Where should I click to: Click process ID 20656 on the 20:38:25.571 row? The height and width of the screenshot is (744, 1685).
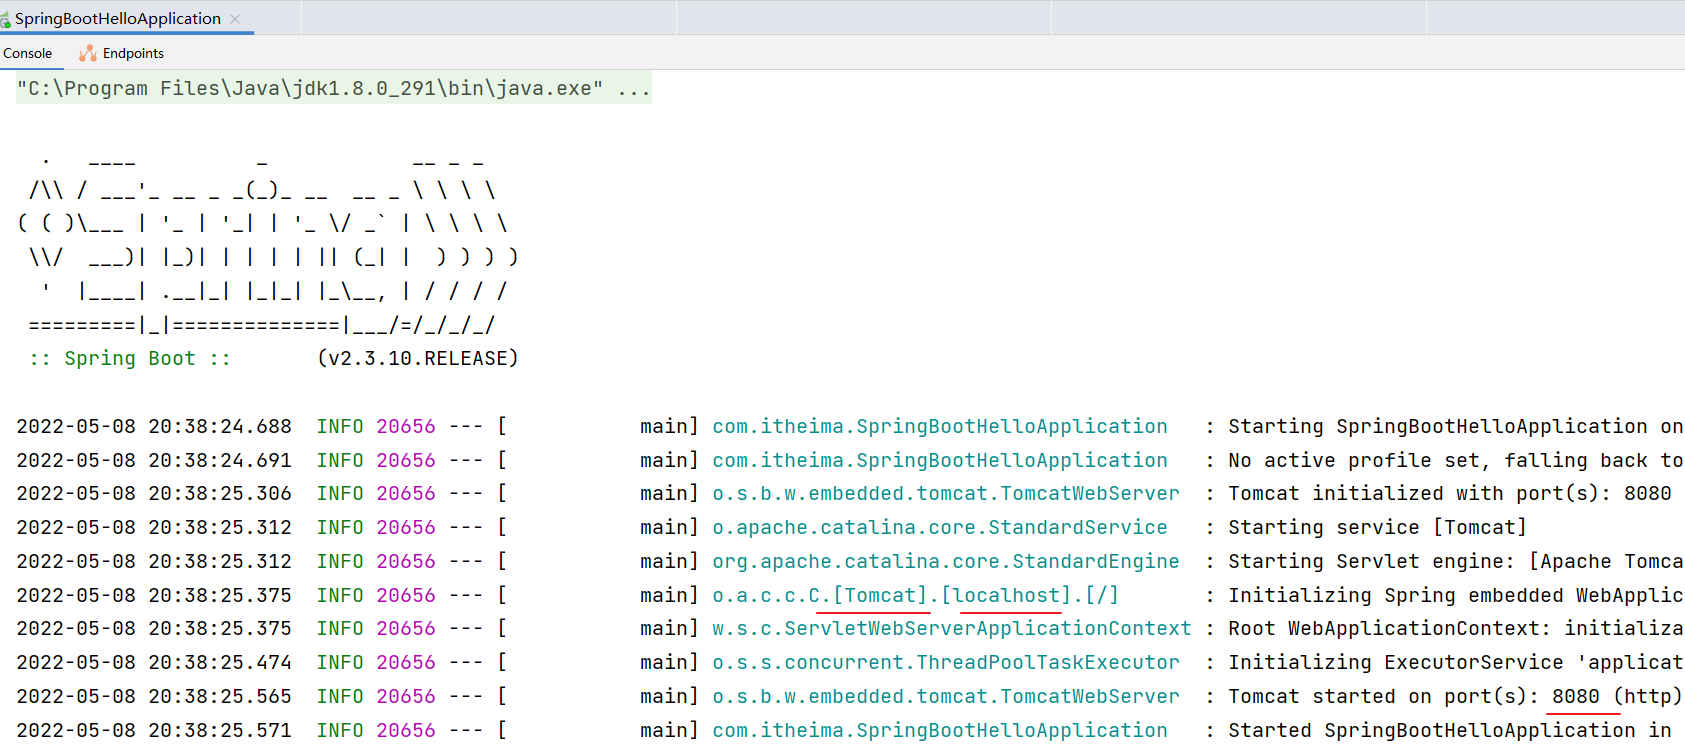[x=406, y=730]
